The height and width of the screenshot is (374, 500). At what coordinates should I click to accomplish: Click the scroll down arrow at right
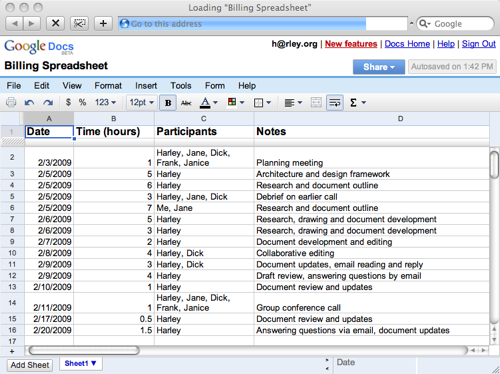point(494,340)
